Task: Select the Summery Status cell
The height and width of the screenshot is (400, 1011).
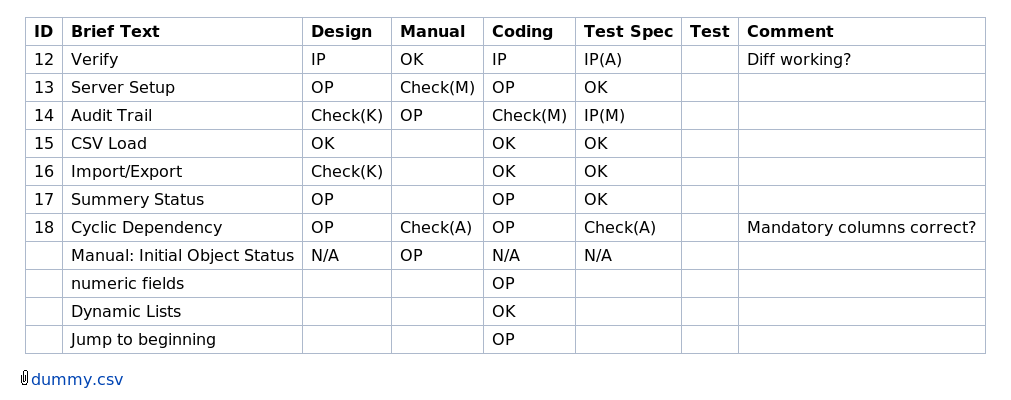Action: coord(182,199)
